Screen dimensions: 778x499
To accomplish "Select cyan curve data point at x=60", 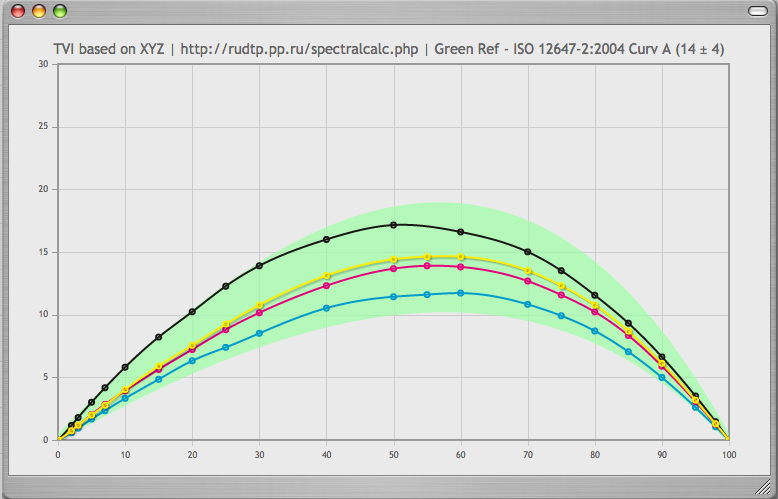I will click(x=460, y=293).
